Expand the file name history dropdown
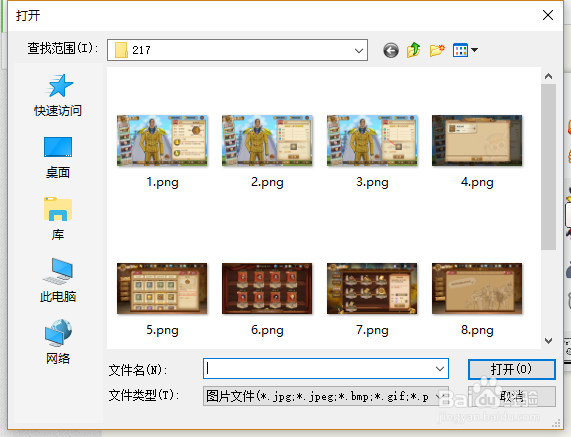Screen dimensions: 571x437 (440, 369)
